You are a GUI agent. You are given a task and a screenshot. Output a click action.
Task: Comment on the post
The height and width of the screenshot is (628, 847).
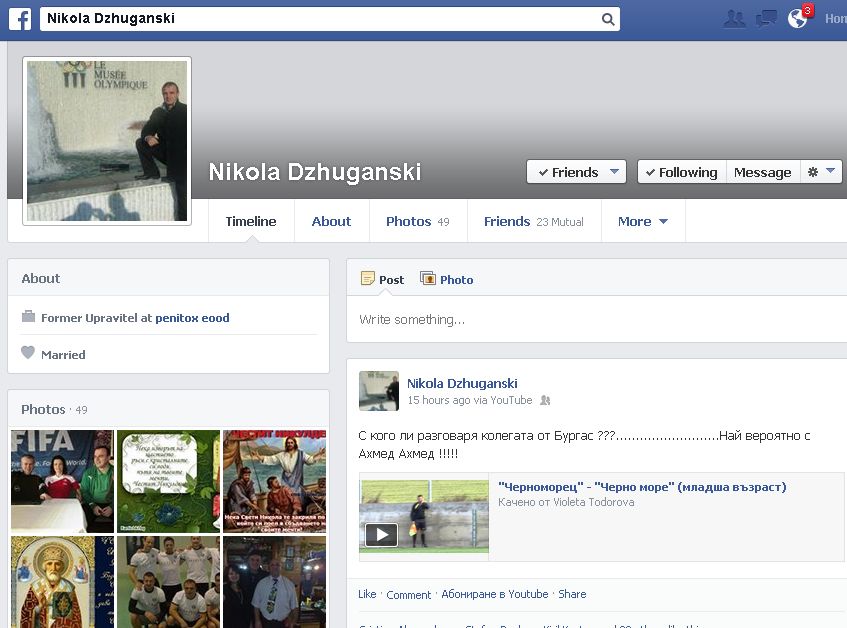pos(408,595)
